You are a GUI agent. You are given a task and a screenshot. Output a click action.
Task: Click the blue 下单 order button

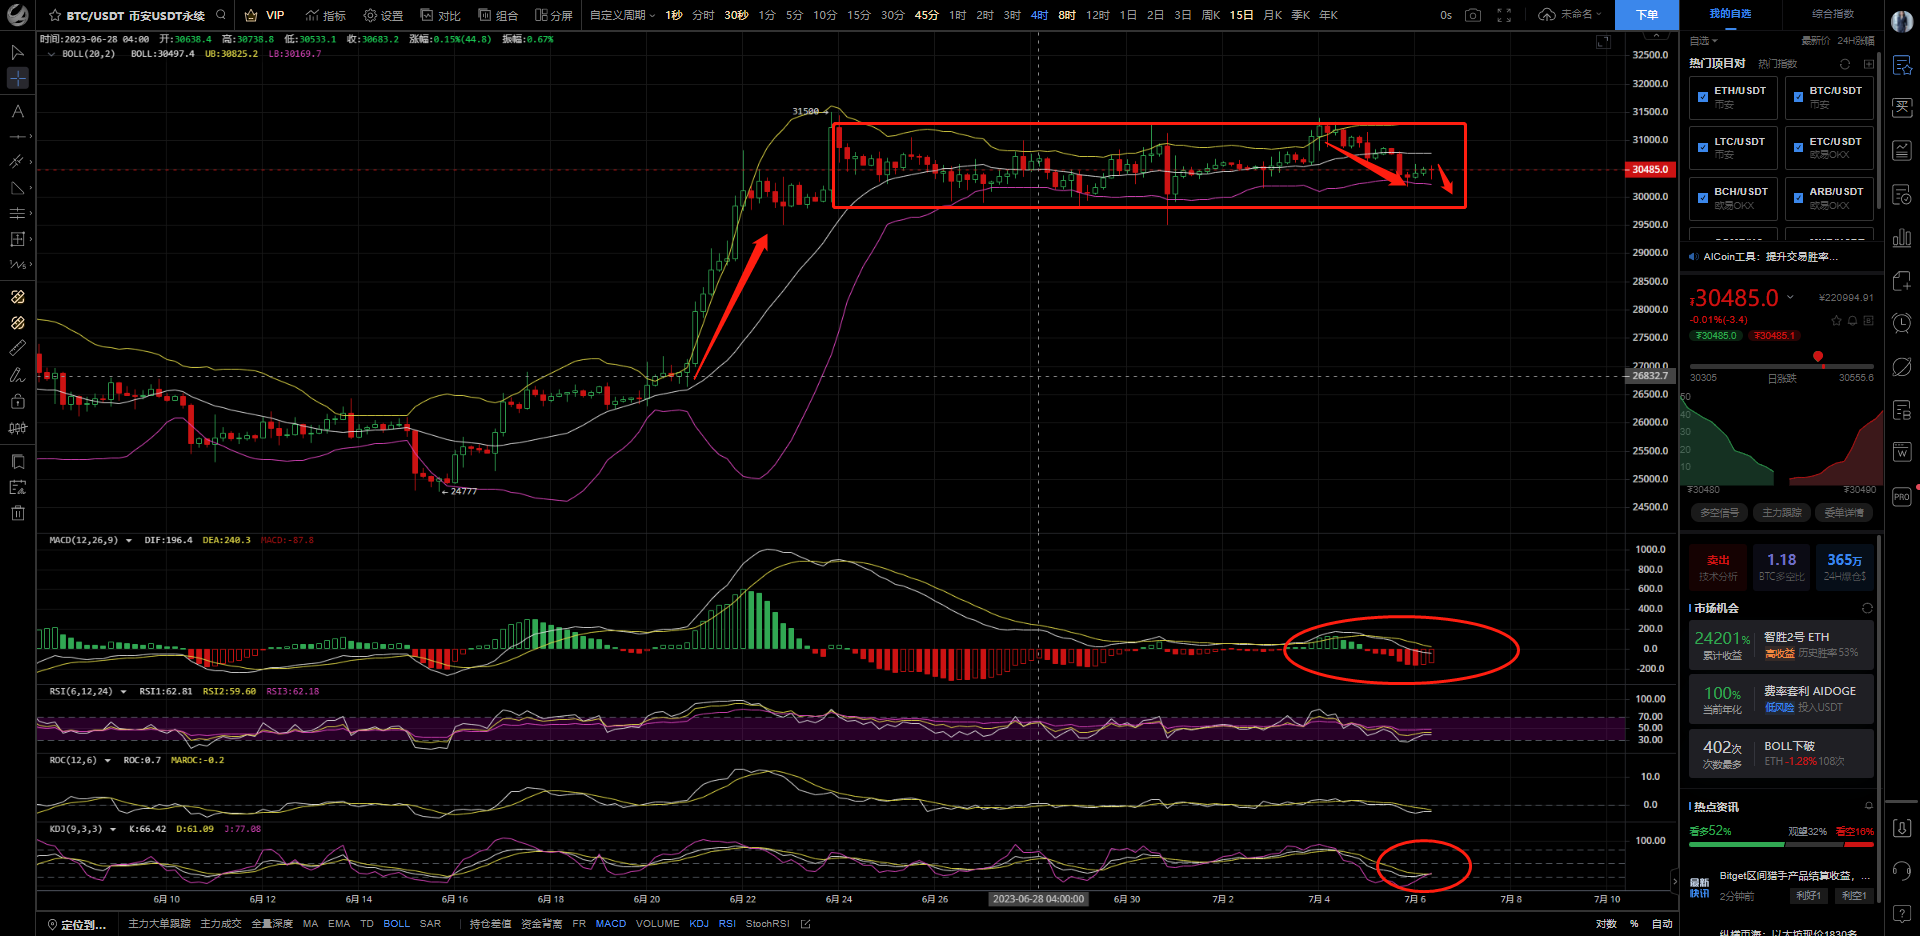tap(1646, 15)
